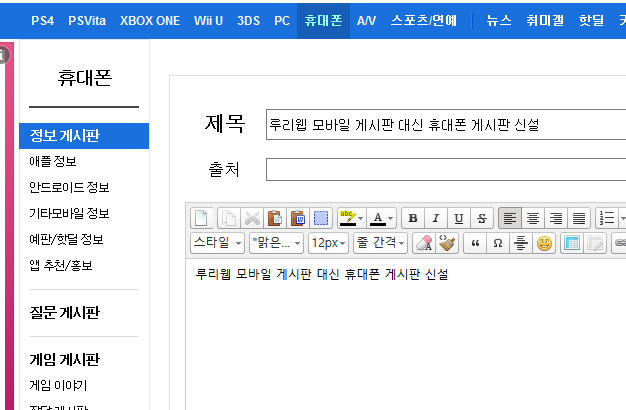Insert a horizontal line
The height and width of the screenshot is (410, 626).
[521, 243]
